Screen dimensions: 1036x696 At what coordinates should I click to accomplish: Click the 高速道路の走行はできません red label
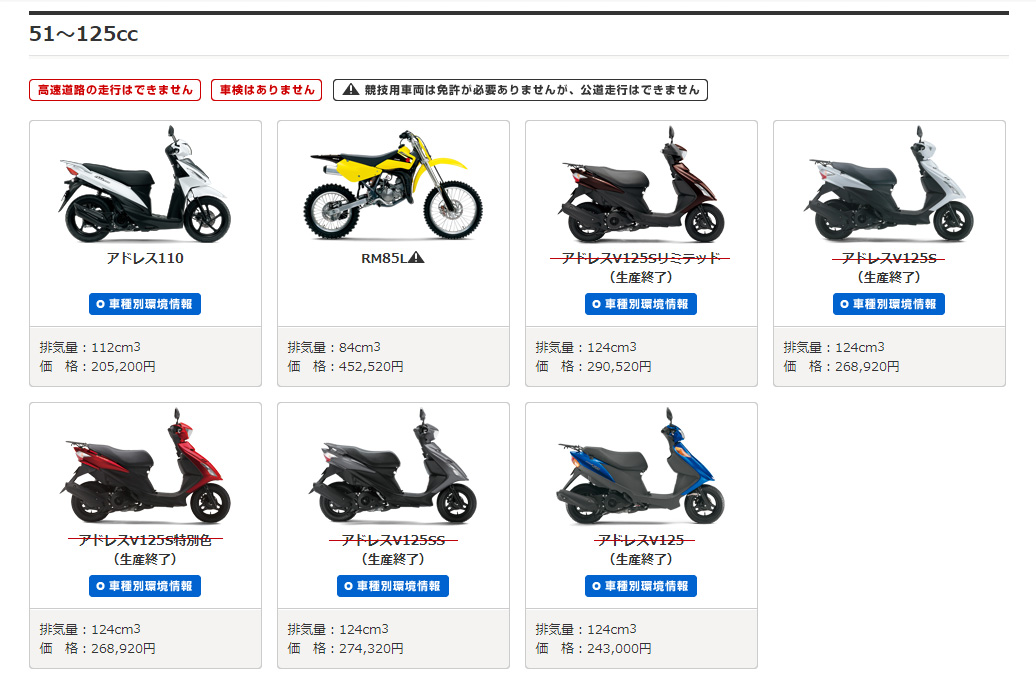115,90
